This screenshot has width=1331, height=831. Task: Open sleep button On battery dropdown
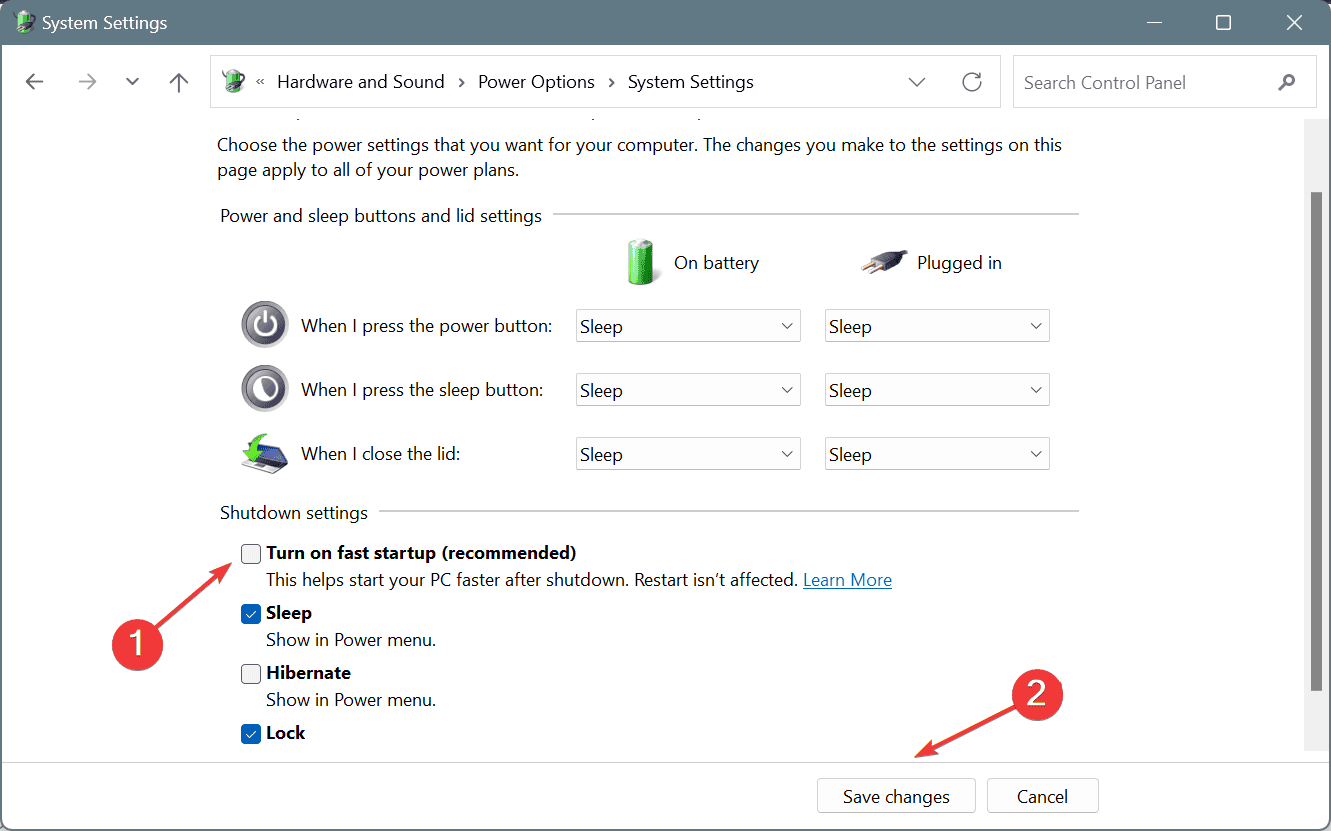688,390
